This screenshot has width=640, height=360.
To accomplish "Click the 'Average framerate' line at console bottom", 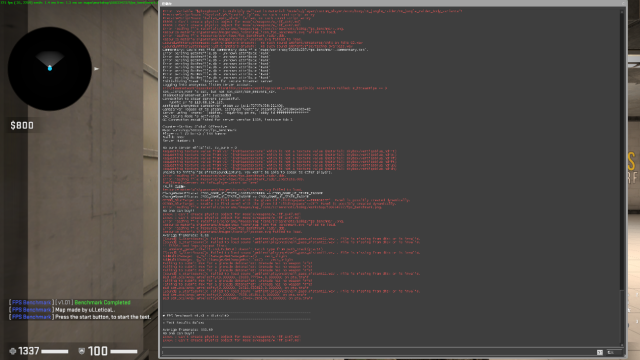I will 188,329.
